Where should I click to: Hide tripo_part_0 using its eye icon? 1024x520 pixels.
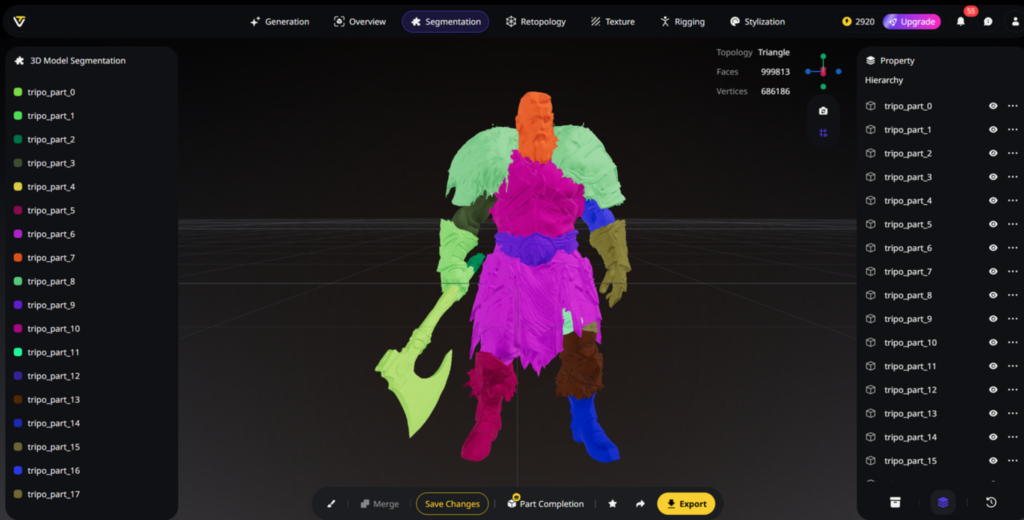[x=993, y=106]
